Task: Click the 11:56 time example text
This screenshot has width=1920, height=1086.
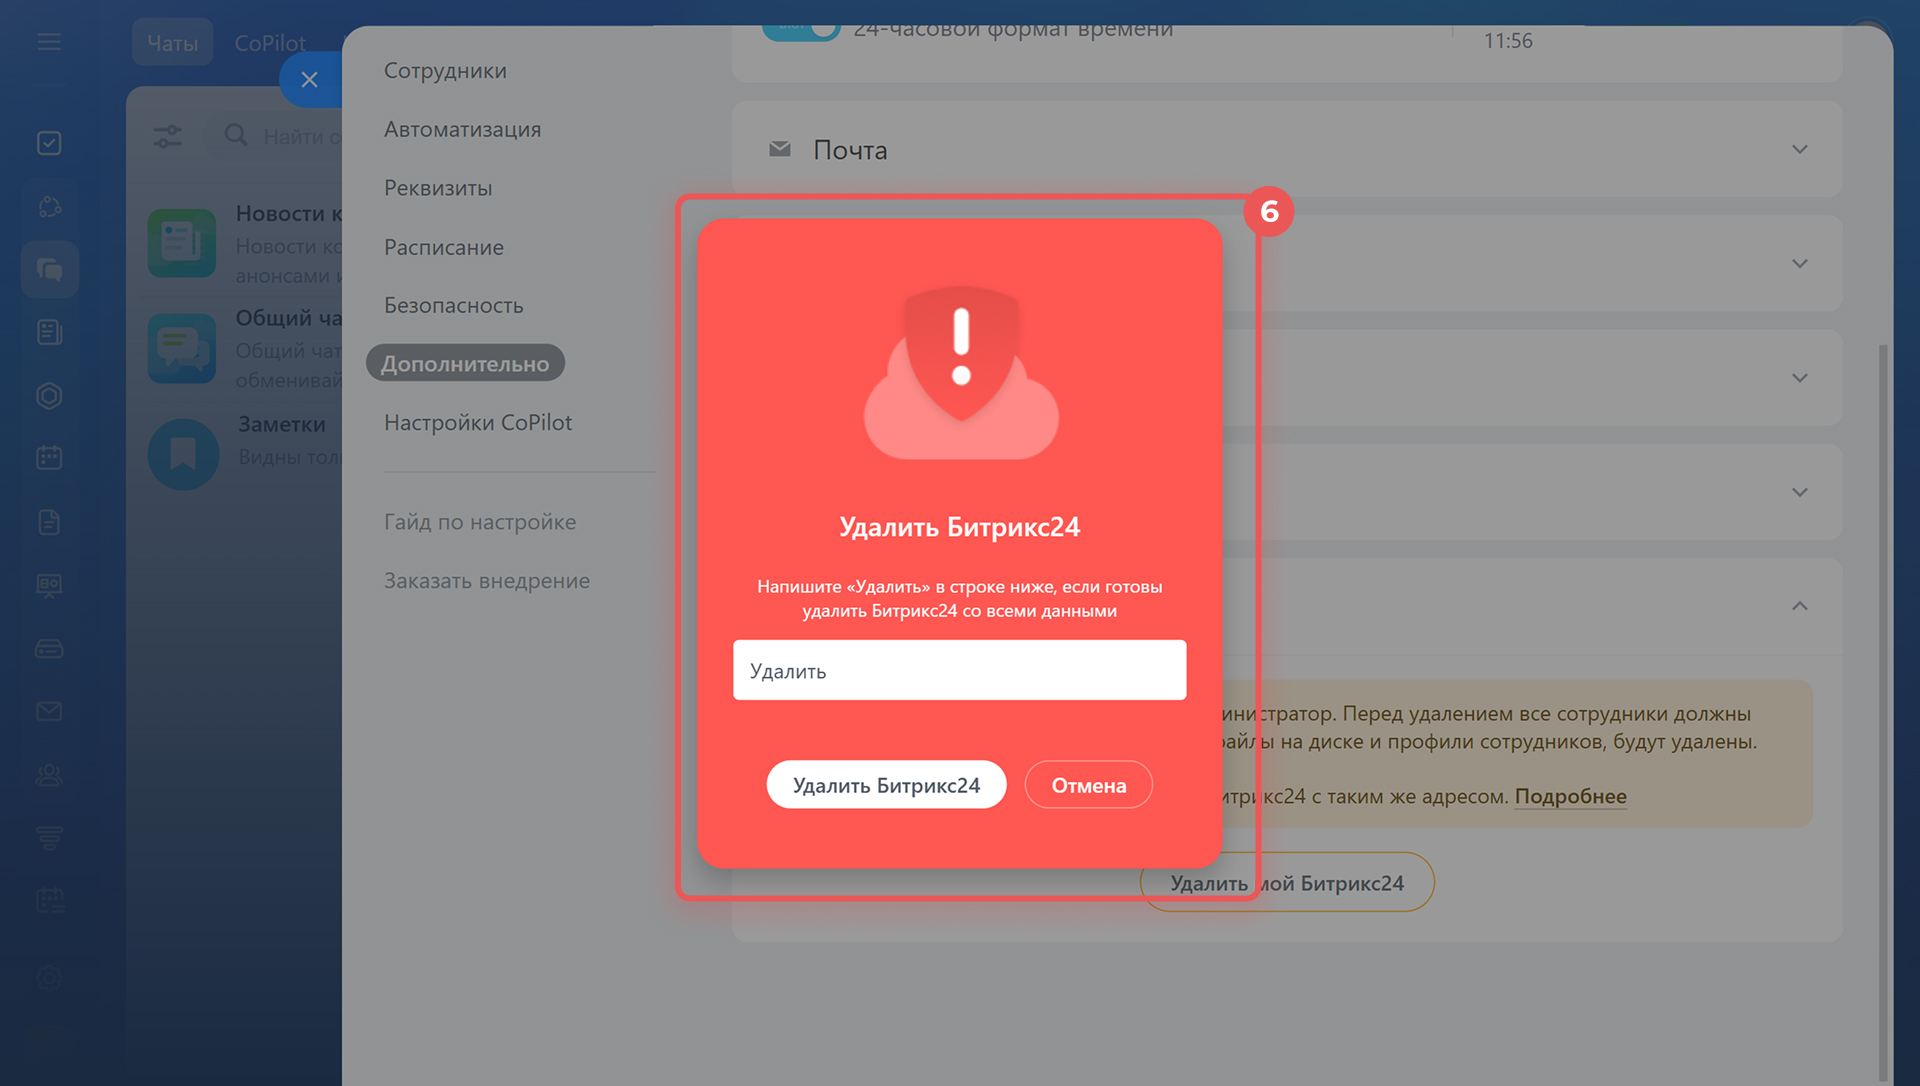Action: [x=1508, y=41]
